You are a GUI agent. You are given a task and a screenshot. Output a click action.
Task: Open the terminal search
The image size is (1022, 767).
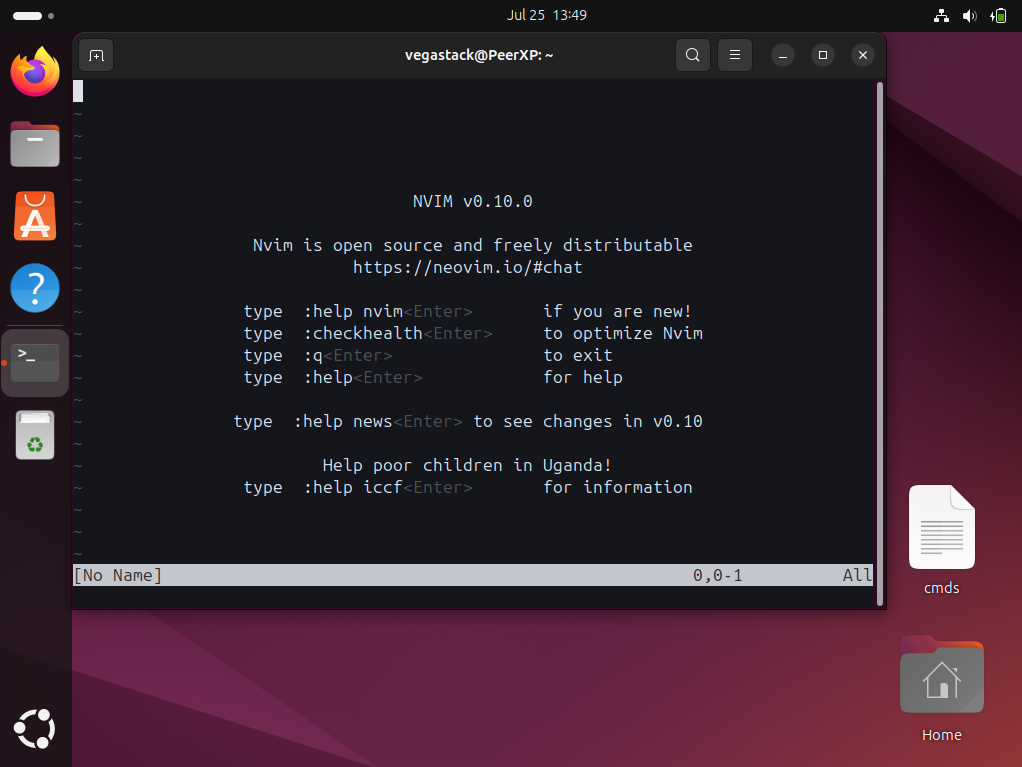click(693, 55)
